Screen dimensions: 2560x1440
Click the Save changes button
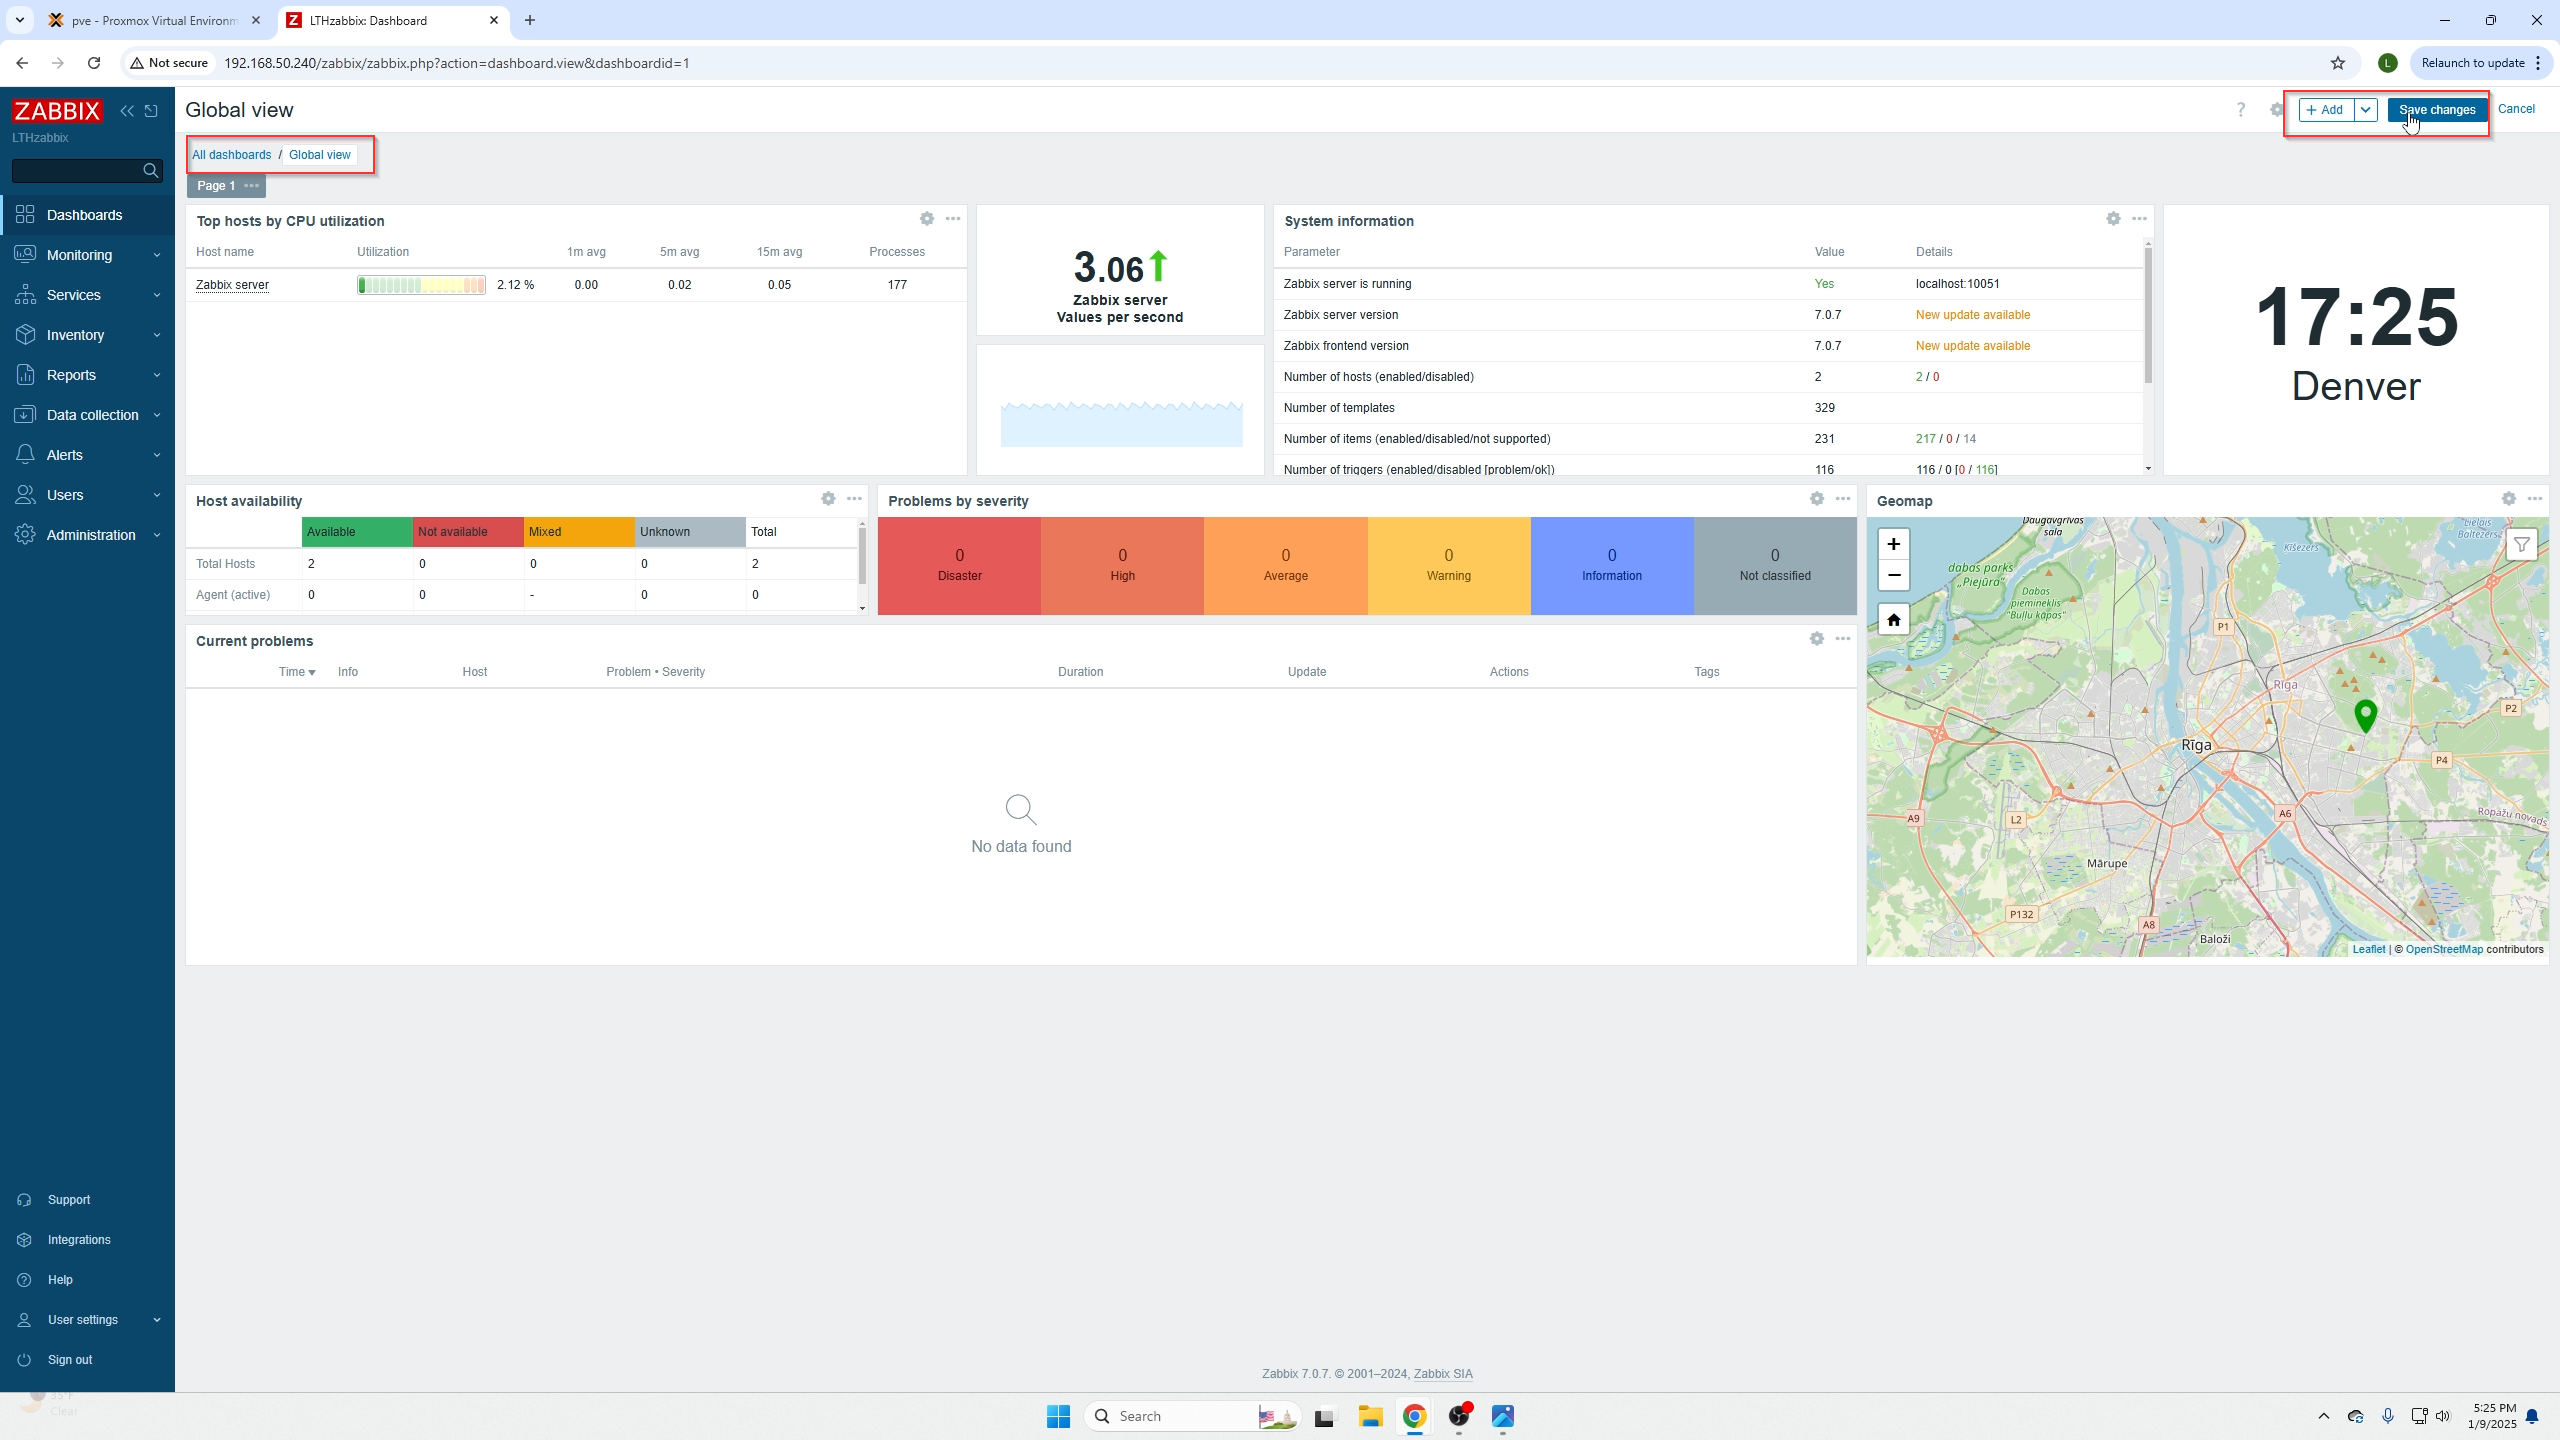tap(2437, 110)
